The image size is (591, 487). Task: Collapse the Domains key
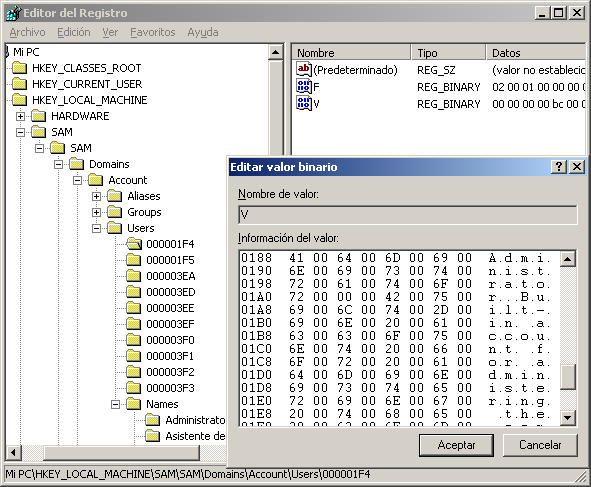[x=58, y=164]
